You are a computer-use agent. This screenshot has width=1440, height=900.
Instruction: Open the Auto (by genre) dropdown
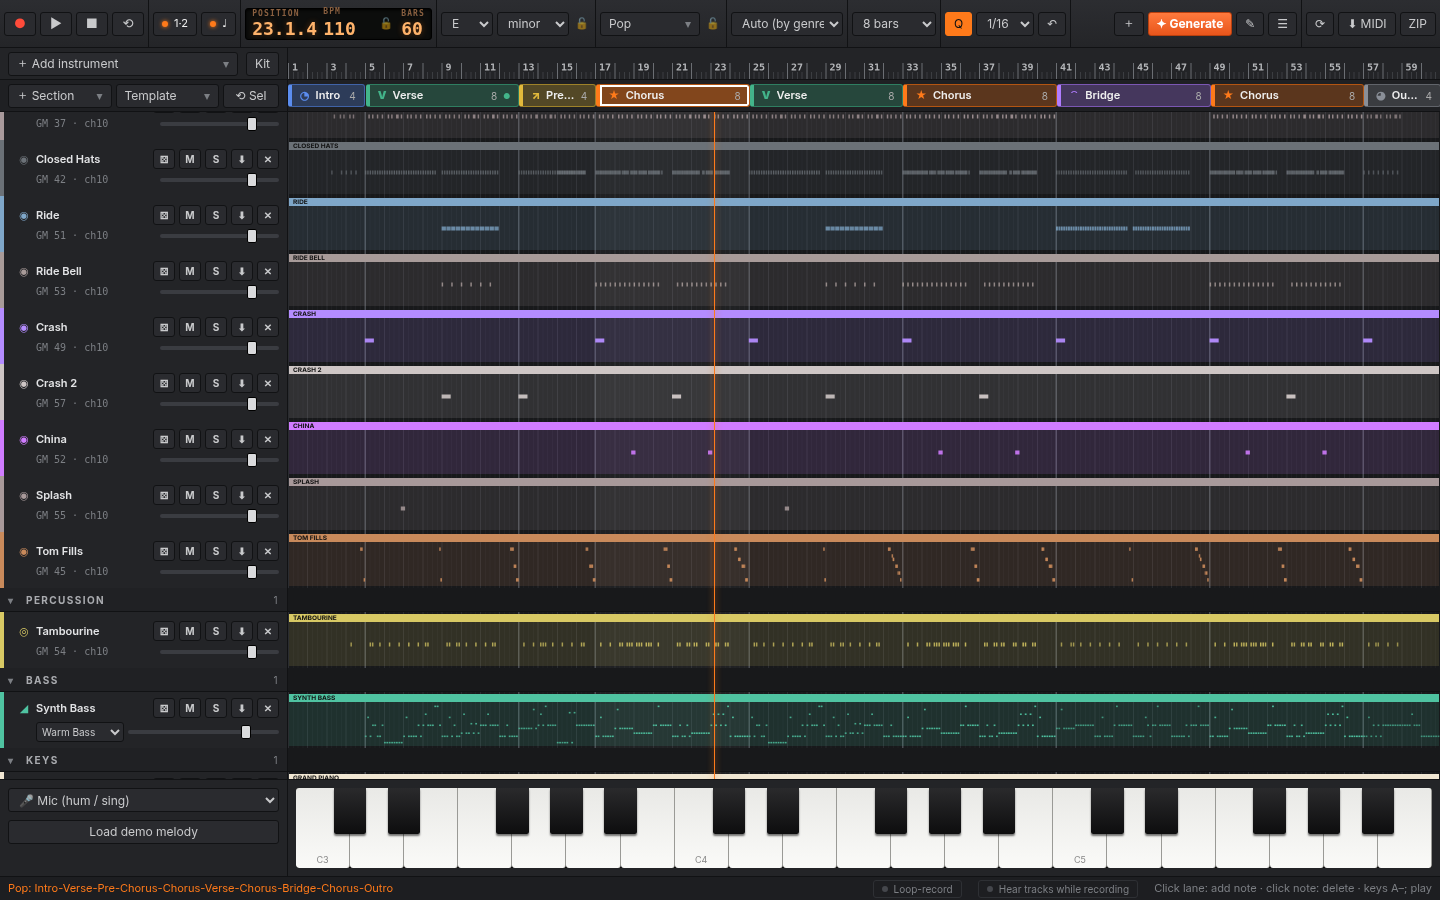coord(787,23)
